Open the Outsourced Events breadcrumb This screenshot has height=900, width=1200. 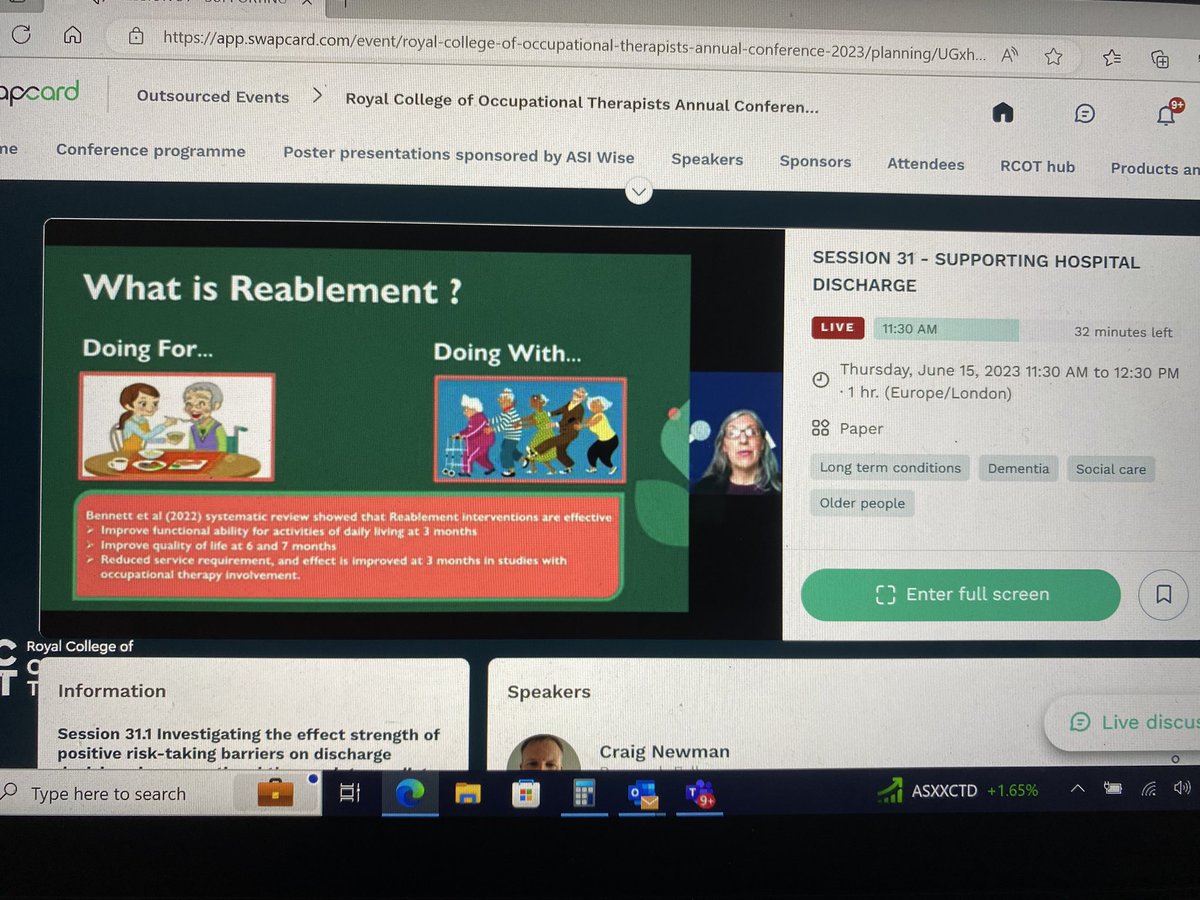click(x=213, y=97)
